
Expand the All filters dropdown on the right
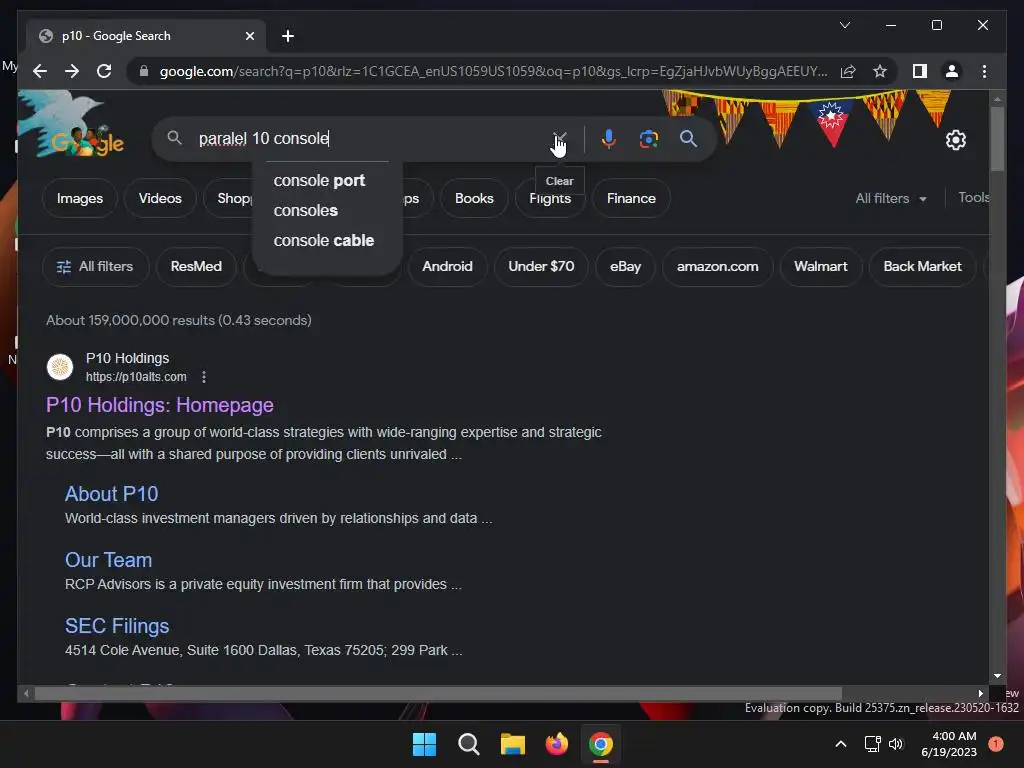click(x=891, y=198)
